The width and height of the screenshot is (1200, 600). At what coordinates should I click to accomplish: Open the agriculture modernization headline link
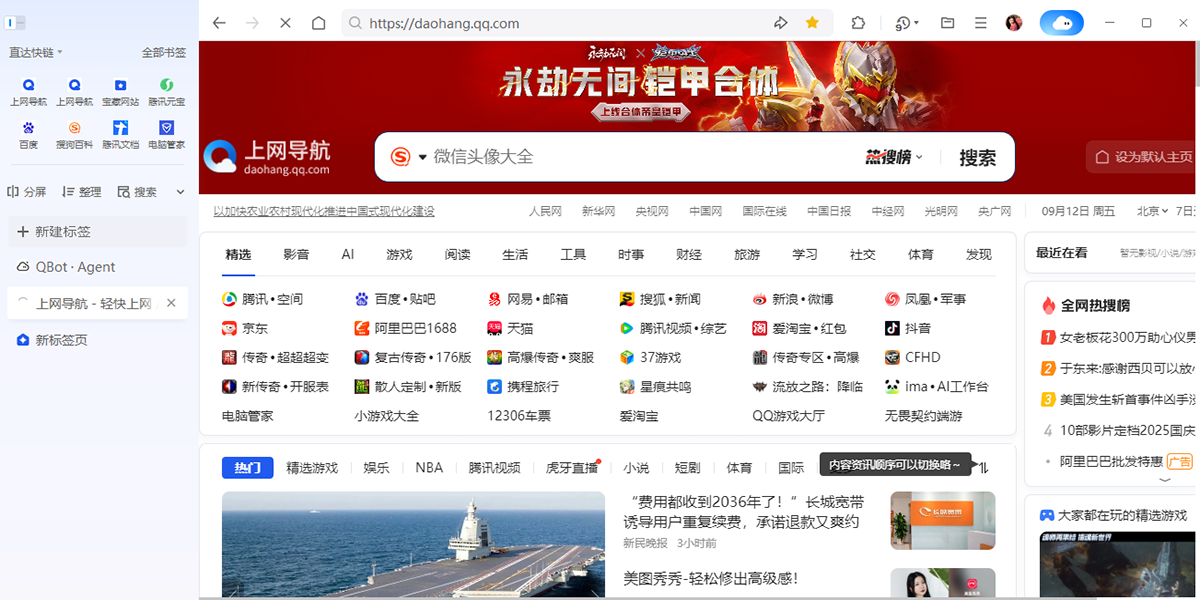(324, 211)
